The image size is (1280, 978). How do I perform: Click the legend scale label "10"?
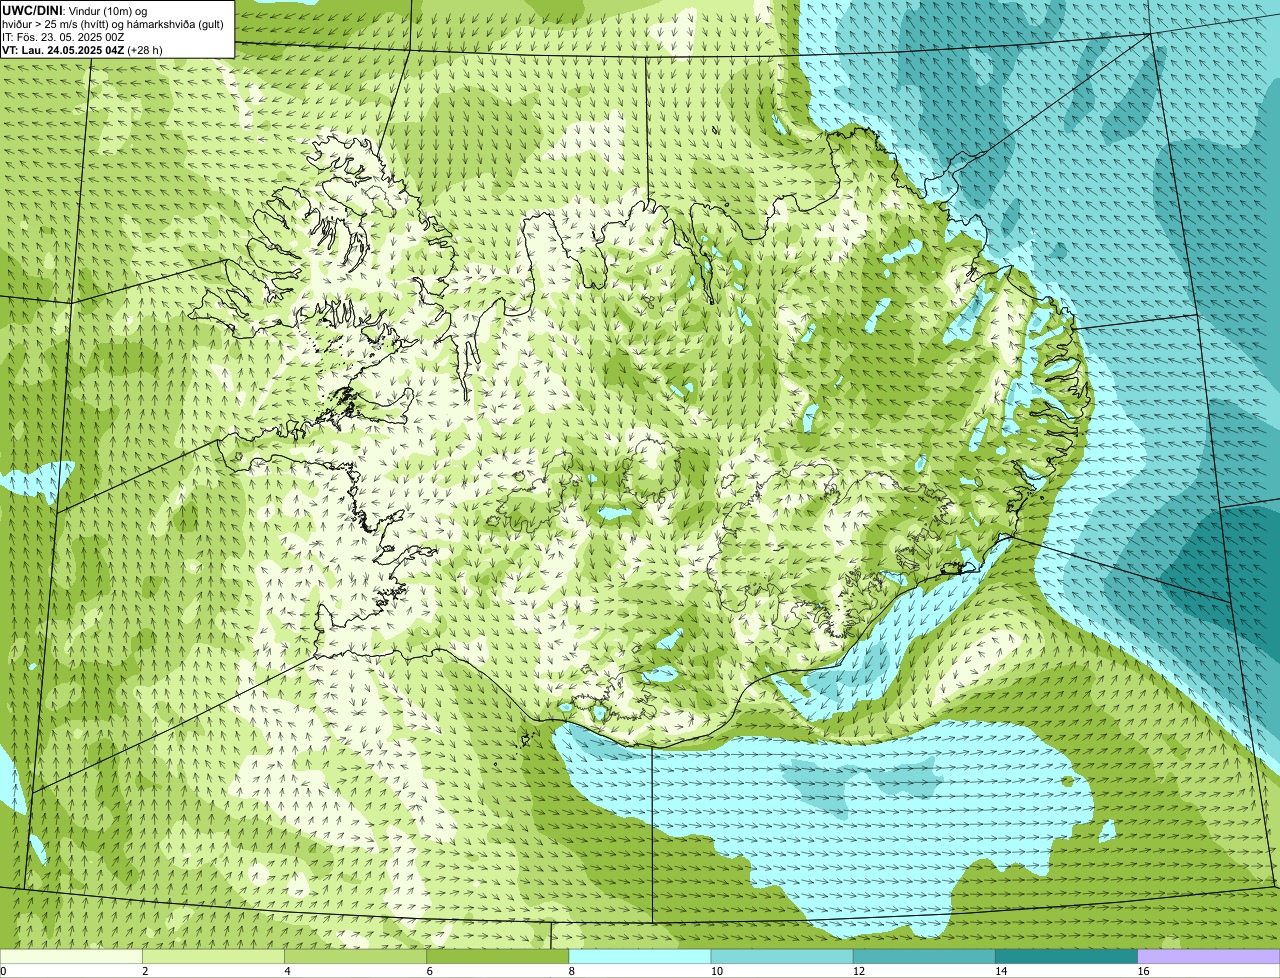pyautogui.click(x=717, y=971)
